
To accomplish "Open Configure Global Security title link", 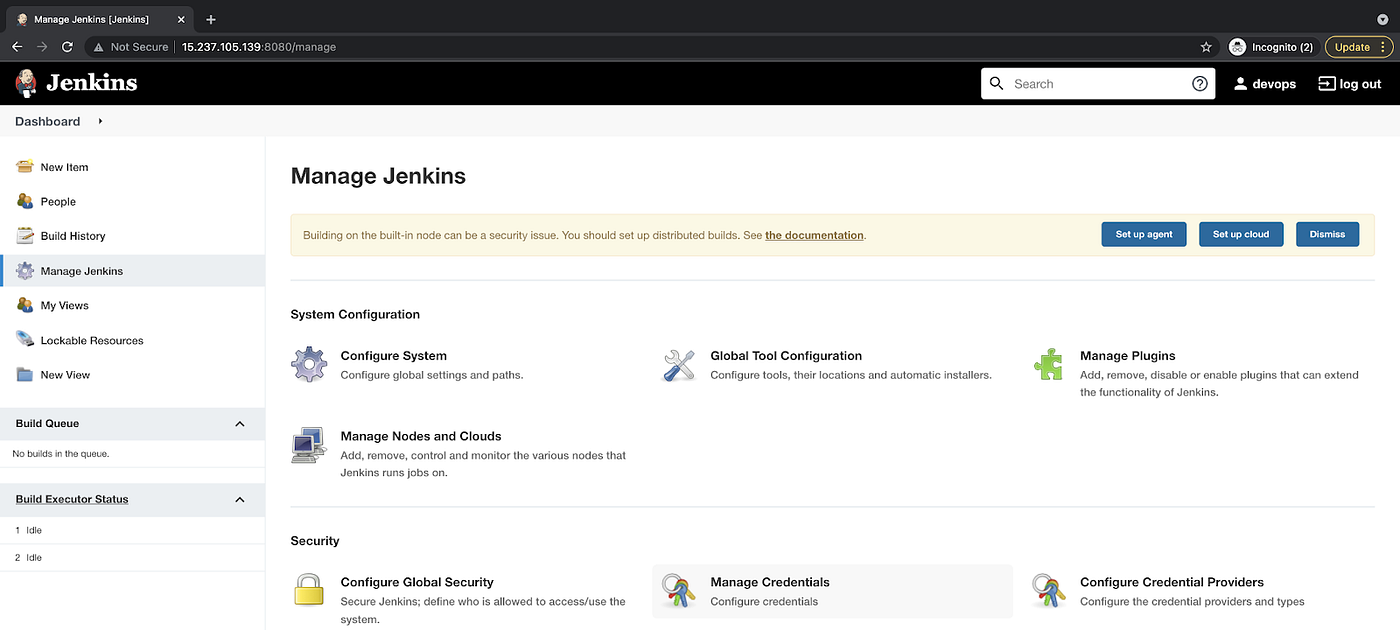I will click(x=417, y=582).
